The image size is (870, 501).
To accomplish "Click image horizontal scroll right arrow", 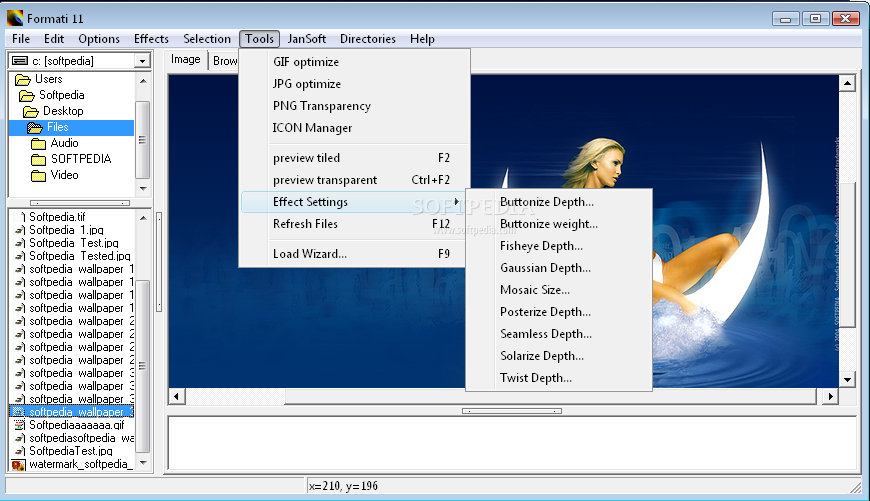I will 830,396.
